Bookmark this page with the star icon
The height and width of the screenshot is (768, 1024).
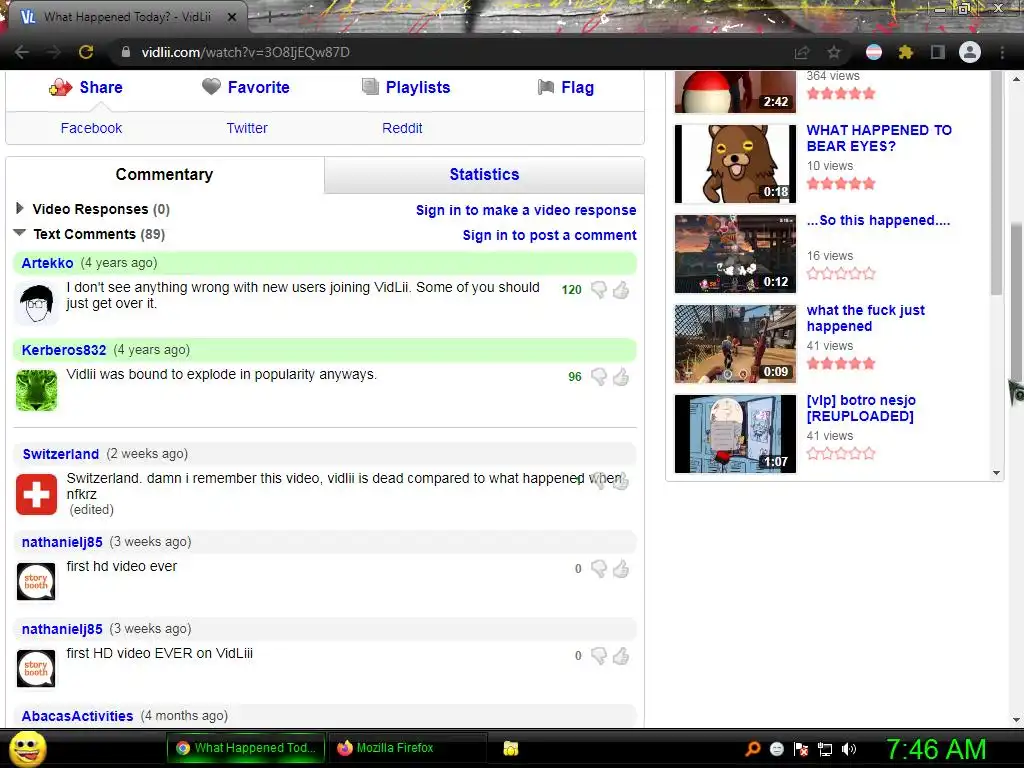click(x=834, y=52)
